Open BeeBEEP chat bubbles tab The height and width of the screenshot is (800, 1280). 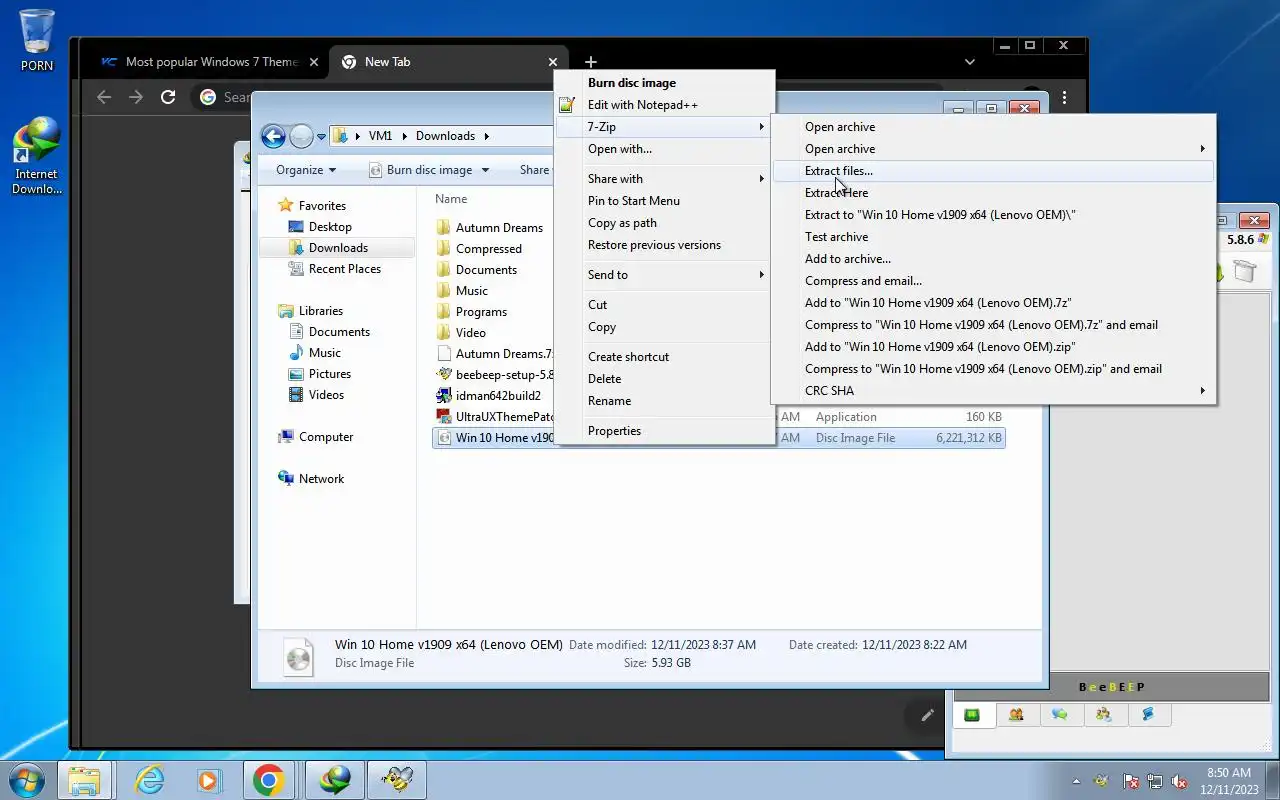click(x=1060, y=714)
